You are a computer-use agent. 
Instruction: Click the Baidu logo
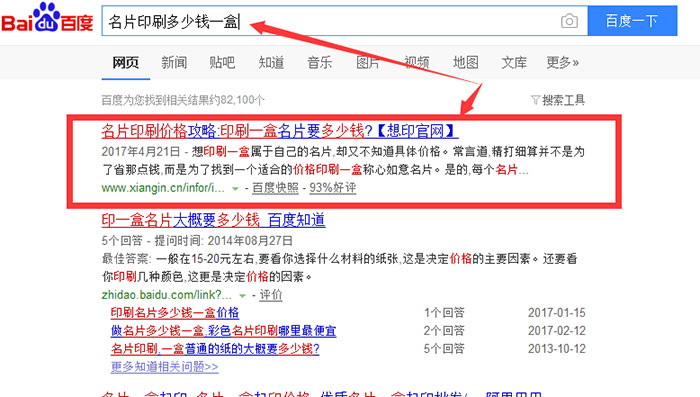[47, 18]
